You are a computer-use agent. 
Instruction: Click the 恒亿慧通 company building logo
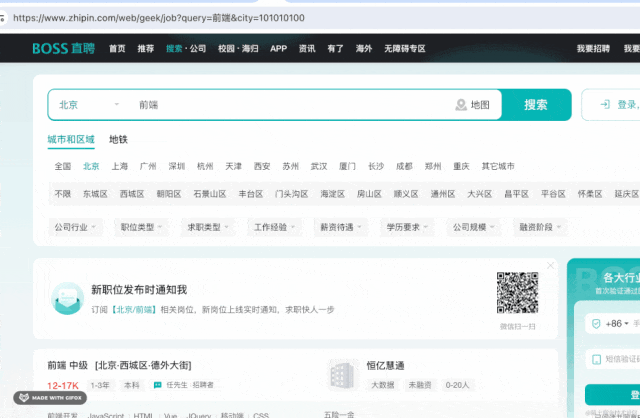click(x=342, y=376)
